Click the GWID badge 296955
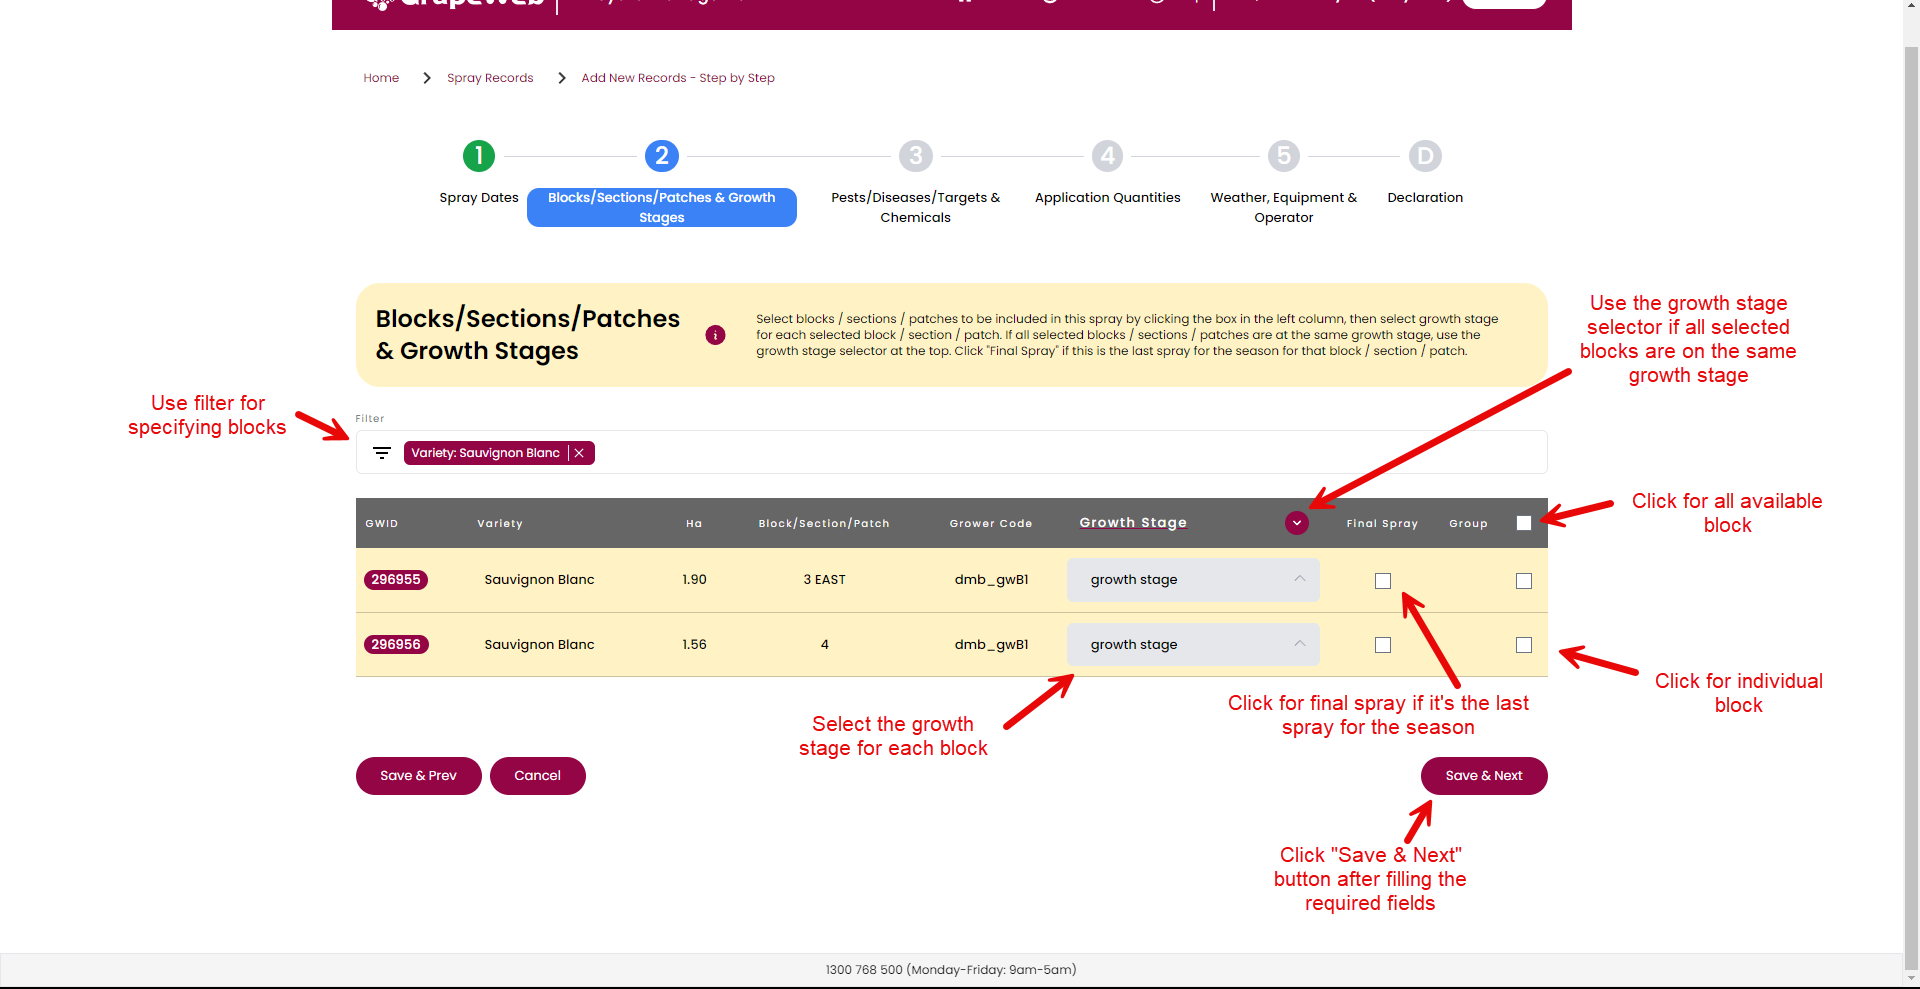 point(396,579)
